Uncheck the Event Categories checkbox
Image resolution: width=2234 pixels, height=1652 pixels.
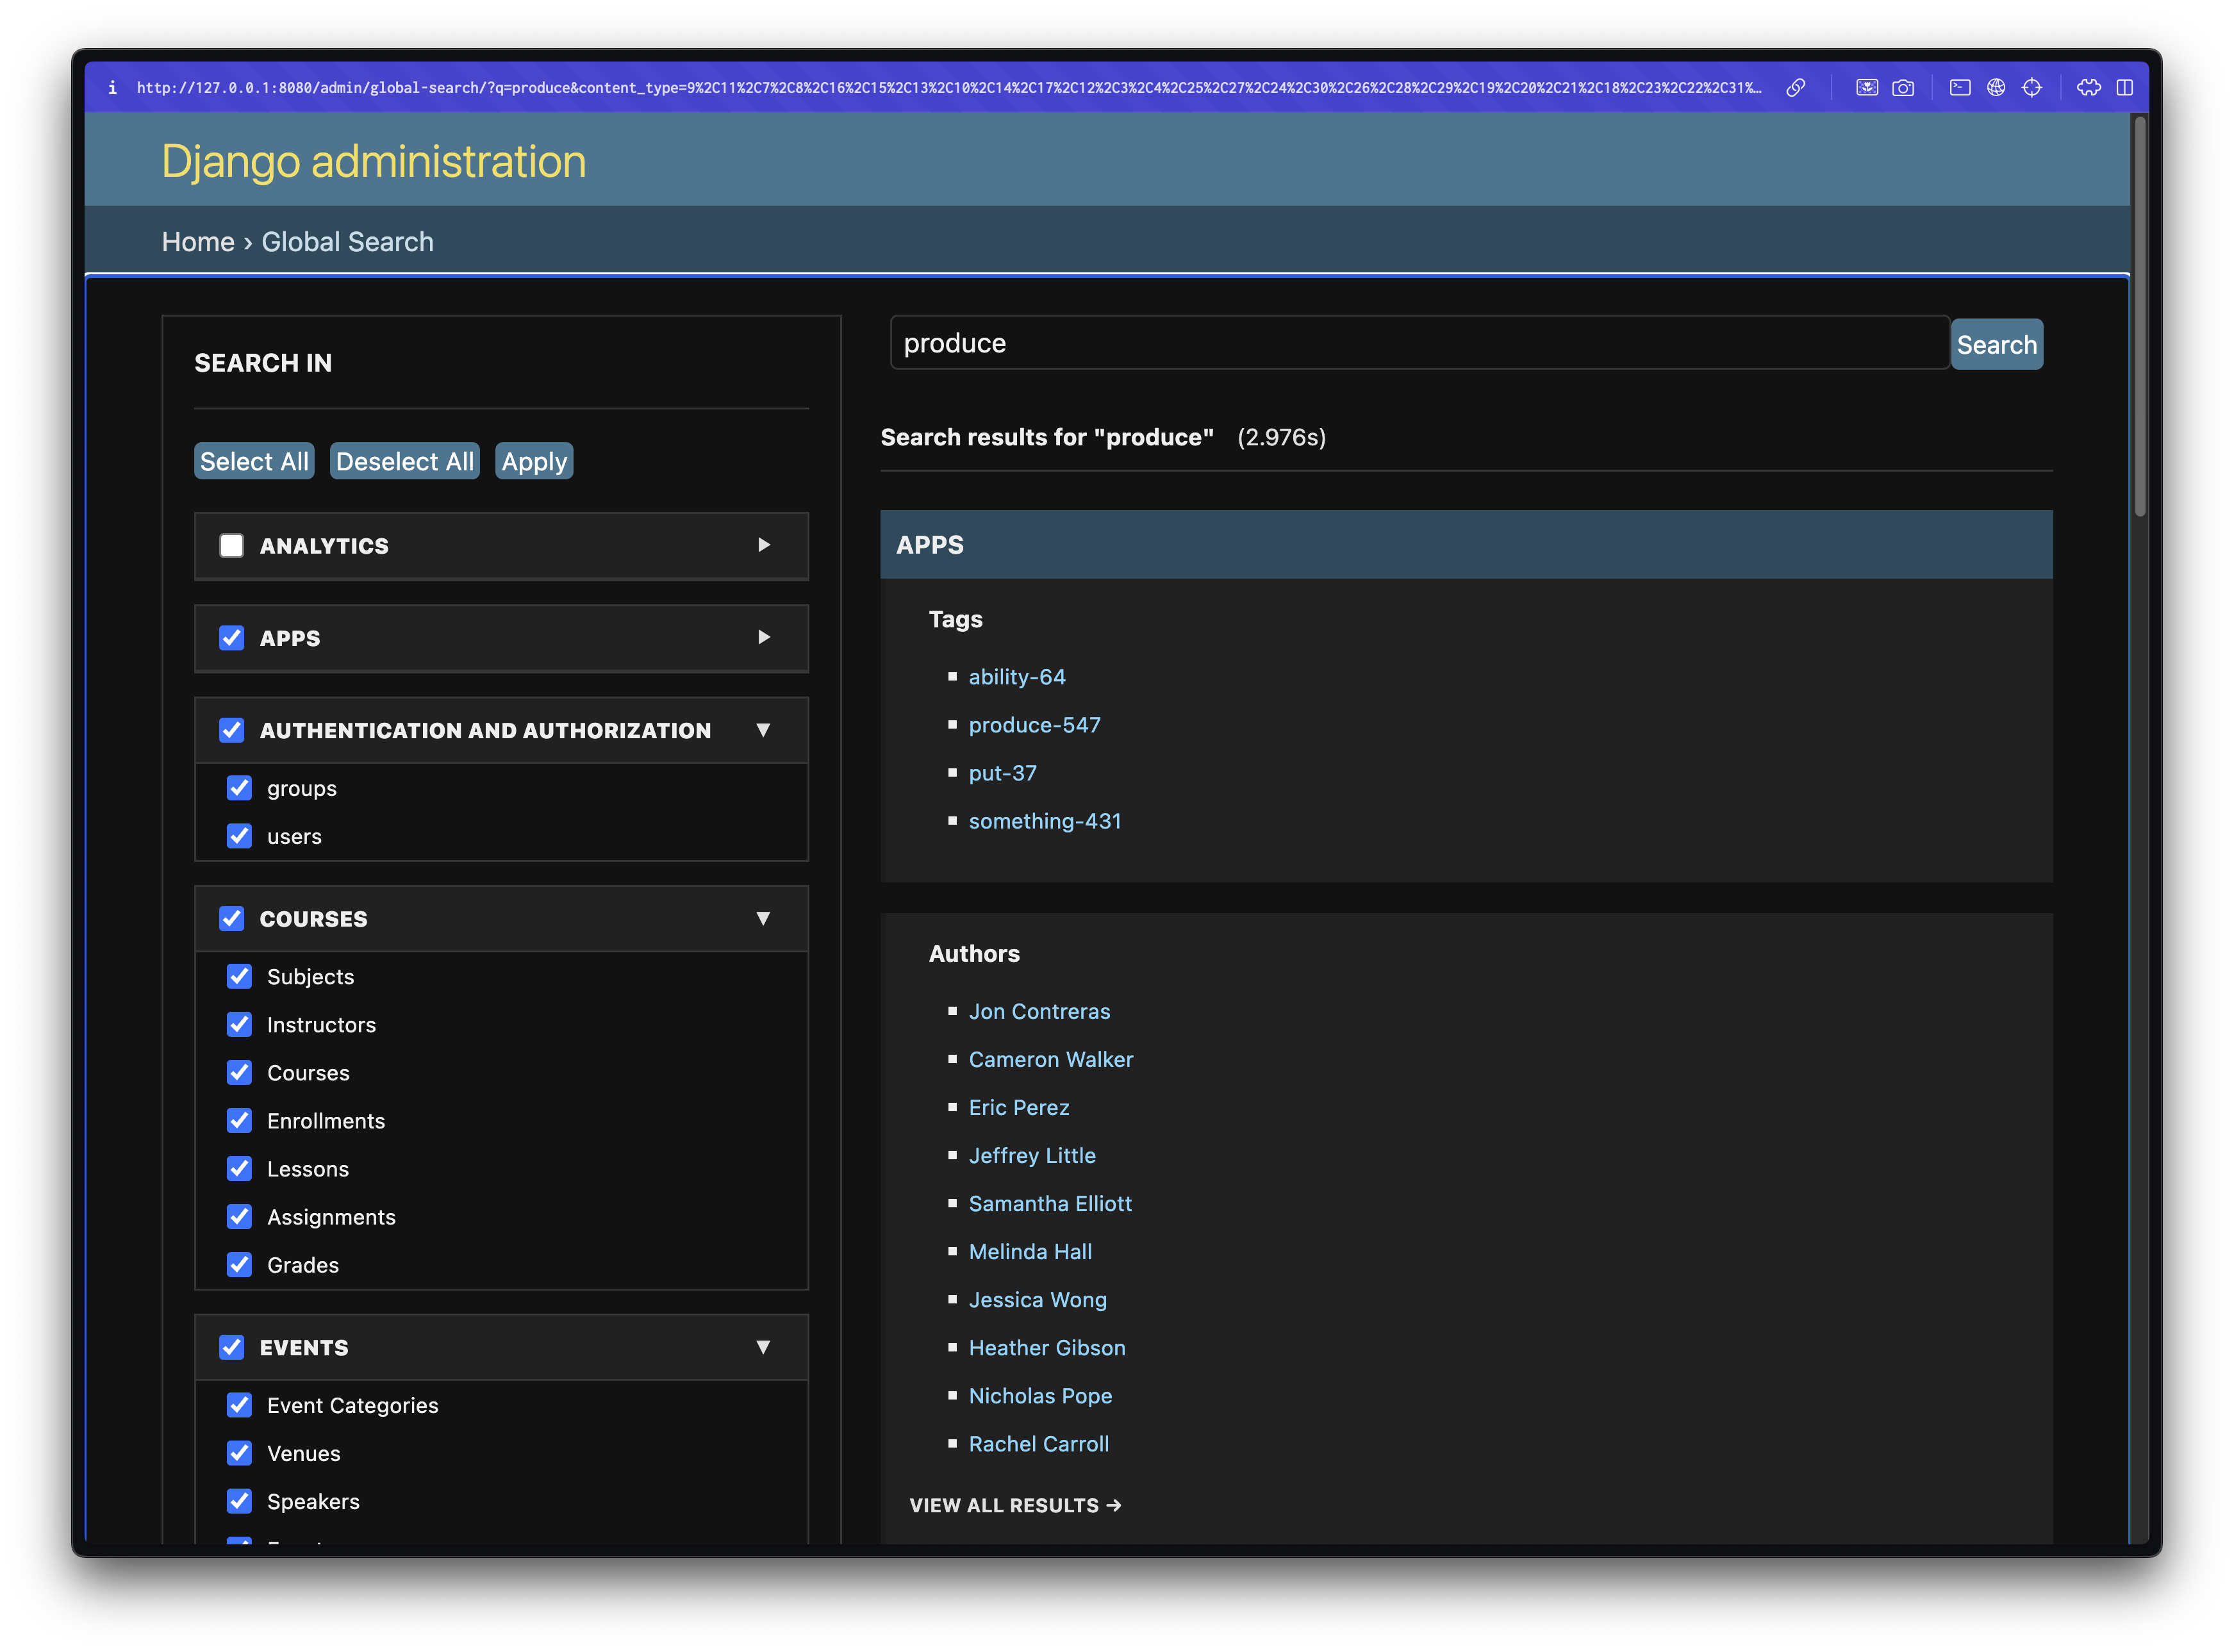[x=239, y=1405]
